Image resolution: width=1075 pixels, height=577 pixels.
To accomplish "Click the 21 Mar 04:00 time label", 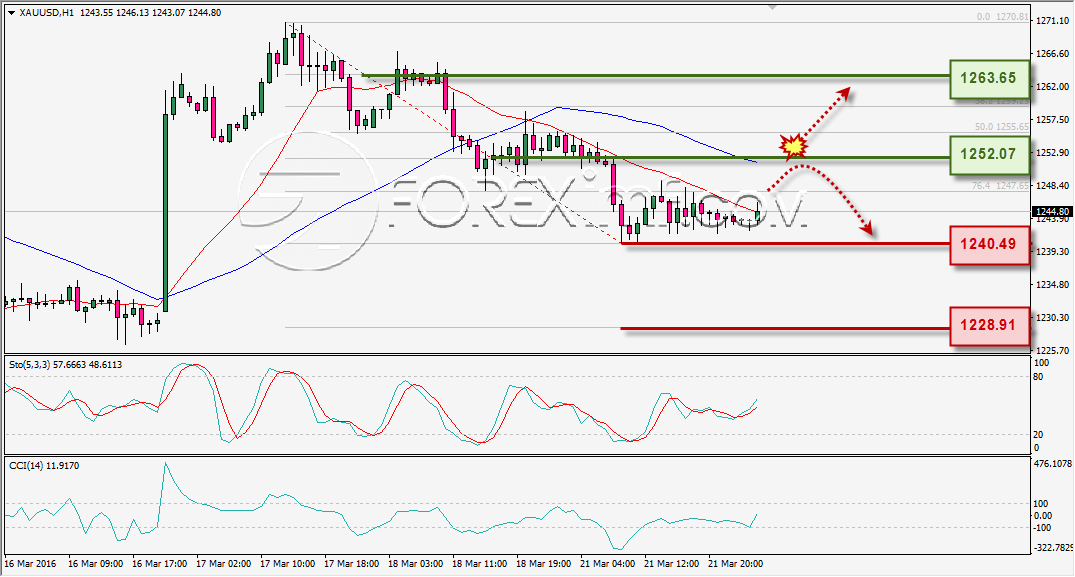I will click(607, 563).
